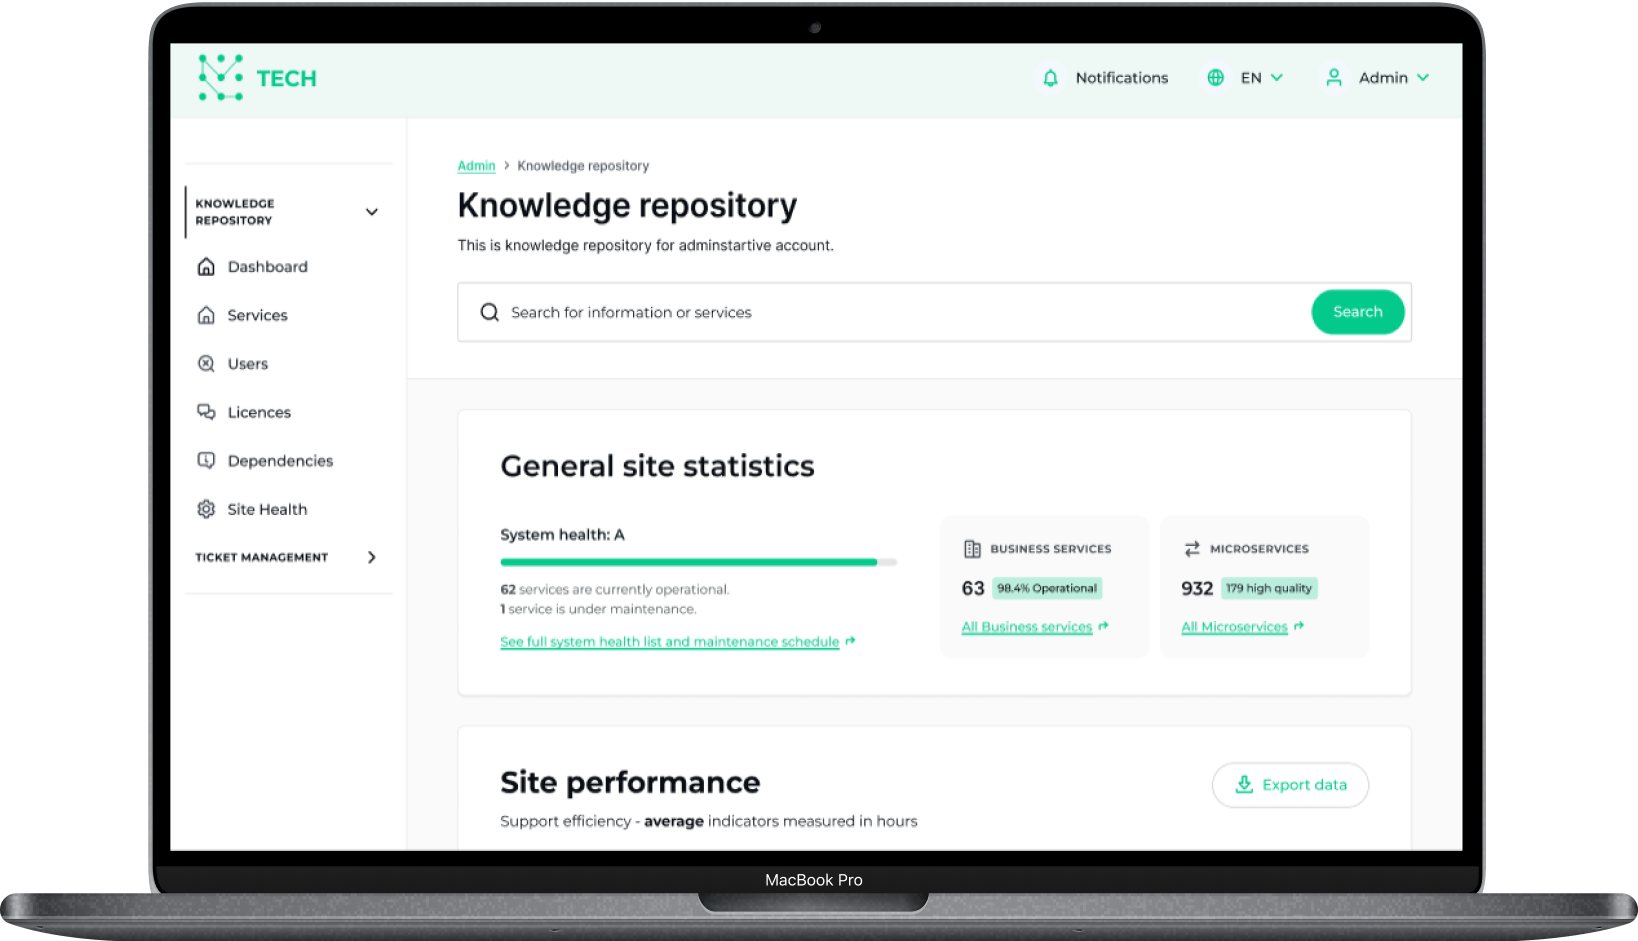
Task: Collapse the Knowledge Repository section
Action: [371, 212]
